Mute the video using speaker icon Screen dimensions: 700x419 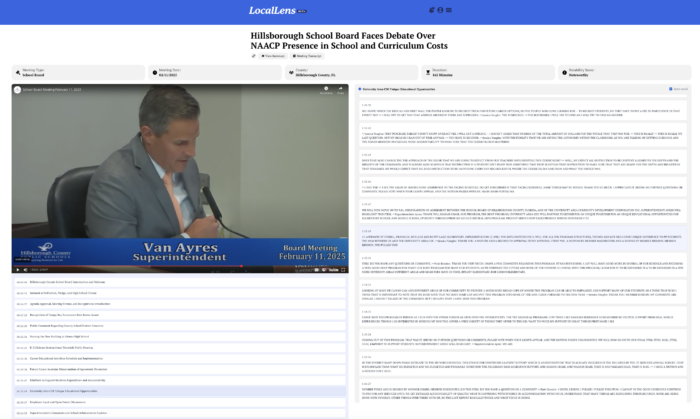[x=25, y=270]
